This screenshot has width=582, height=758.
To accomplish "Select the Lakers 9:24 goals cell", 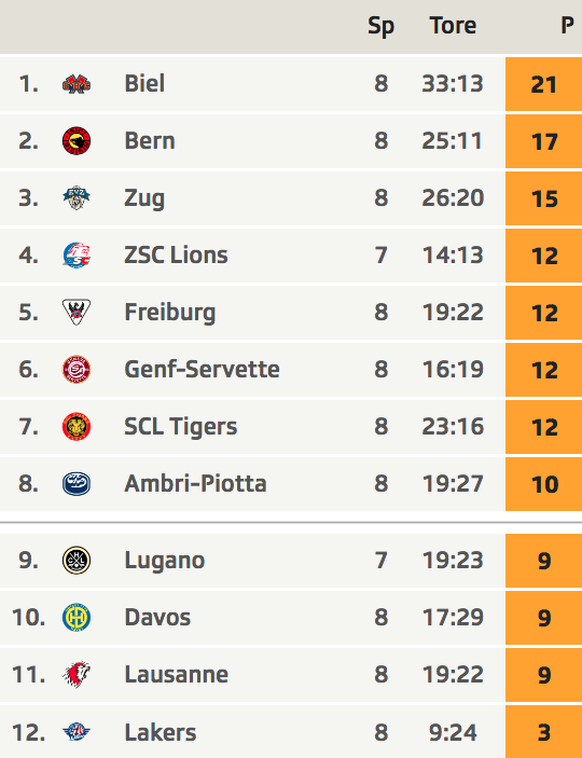I will click(x=453, y=732).
